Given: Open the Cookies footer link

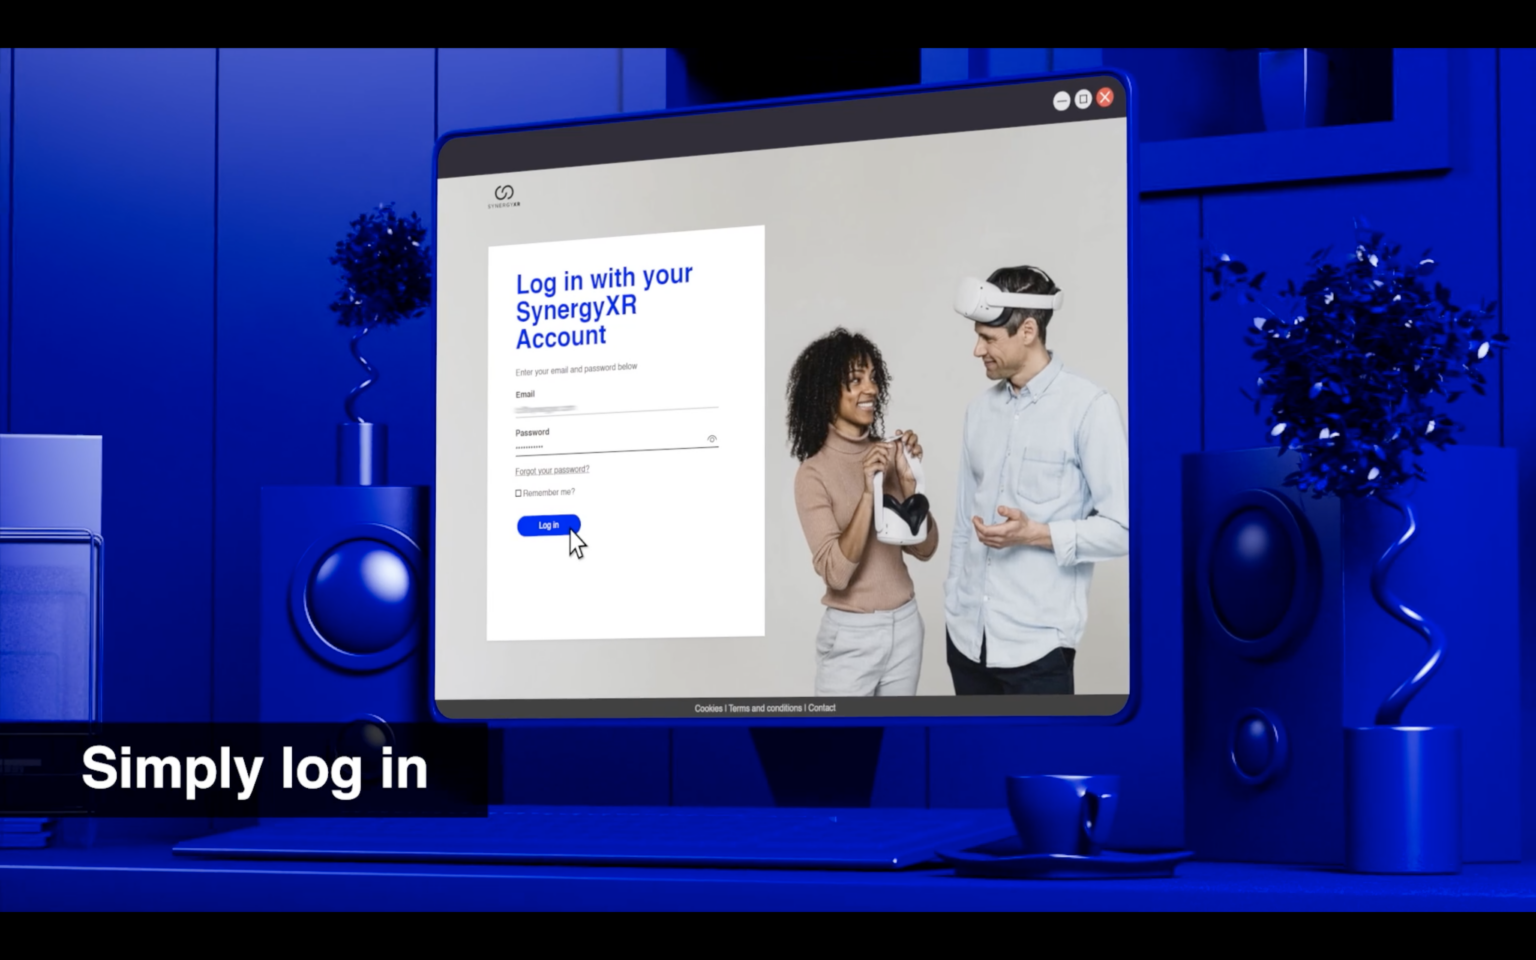Looking at the screenshot, I should [x=708, y=708].
